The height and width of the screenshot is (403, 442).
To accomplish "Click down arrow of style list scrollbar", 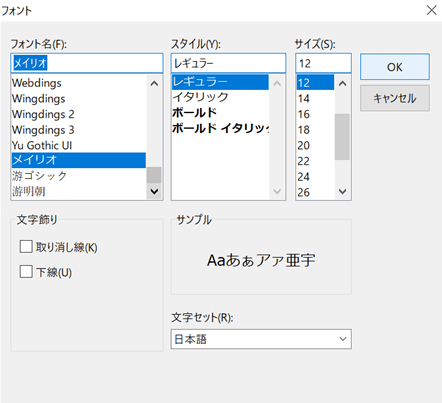I will click(x=277, y=191).
